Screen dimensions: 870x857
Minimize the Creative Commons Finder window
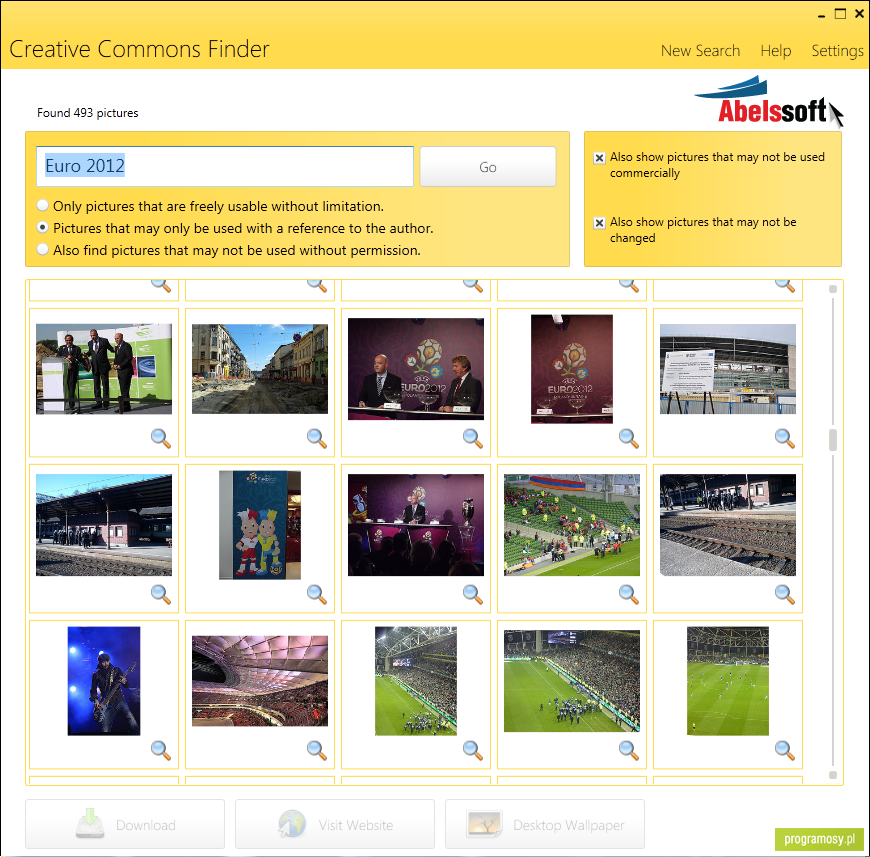point(822,16)
